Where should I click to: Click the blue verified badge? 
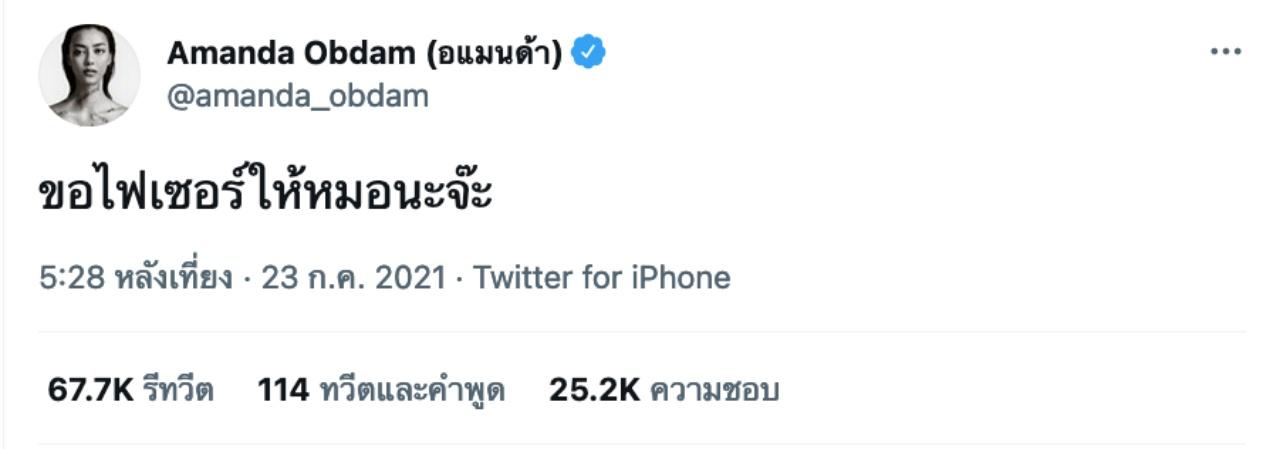(x=588, y=53)
